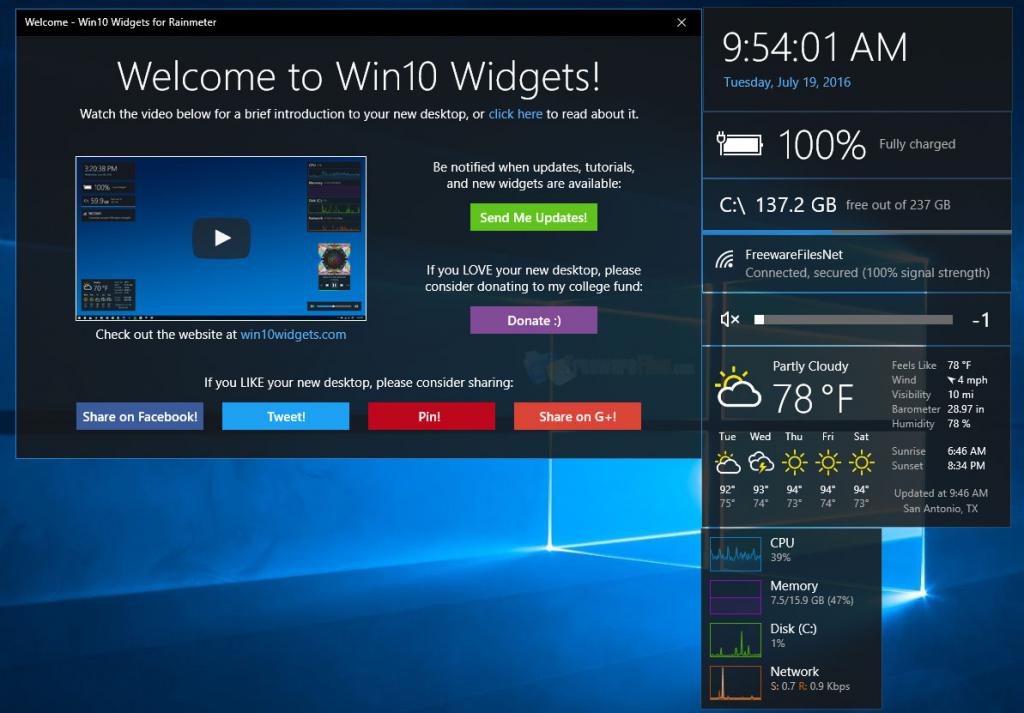Click the Memory usage graph
The image size is (1024, 713).
point(735,597)
